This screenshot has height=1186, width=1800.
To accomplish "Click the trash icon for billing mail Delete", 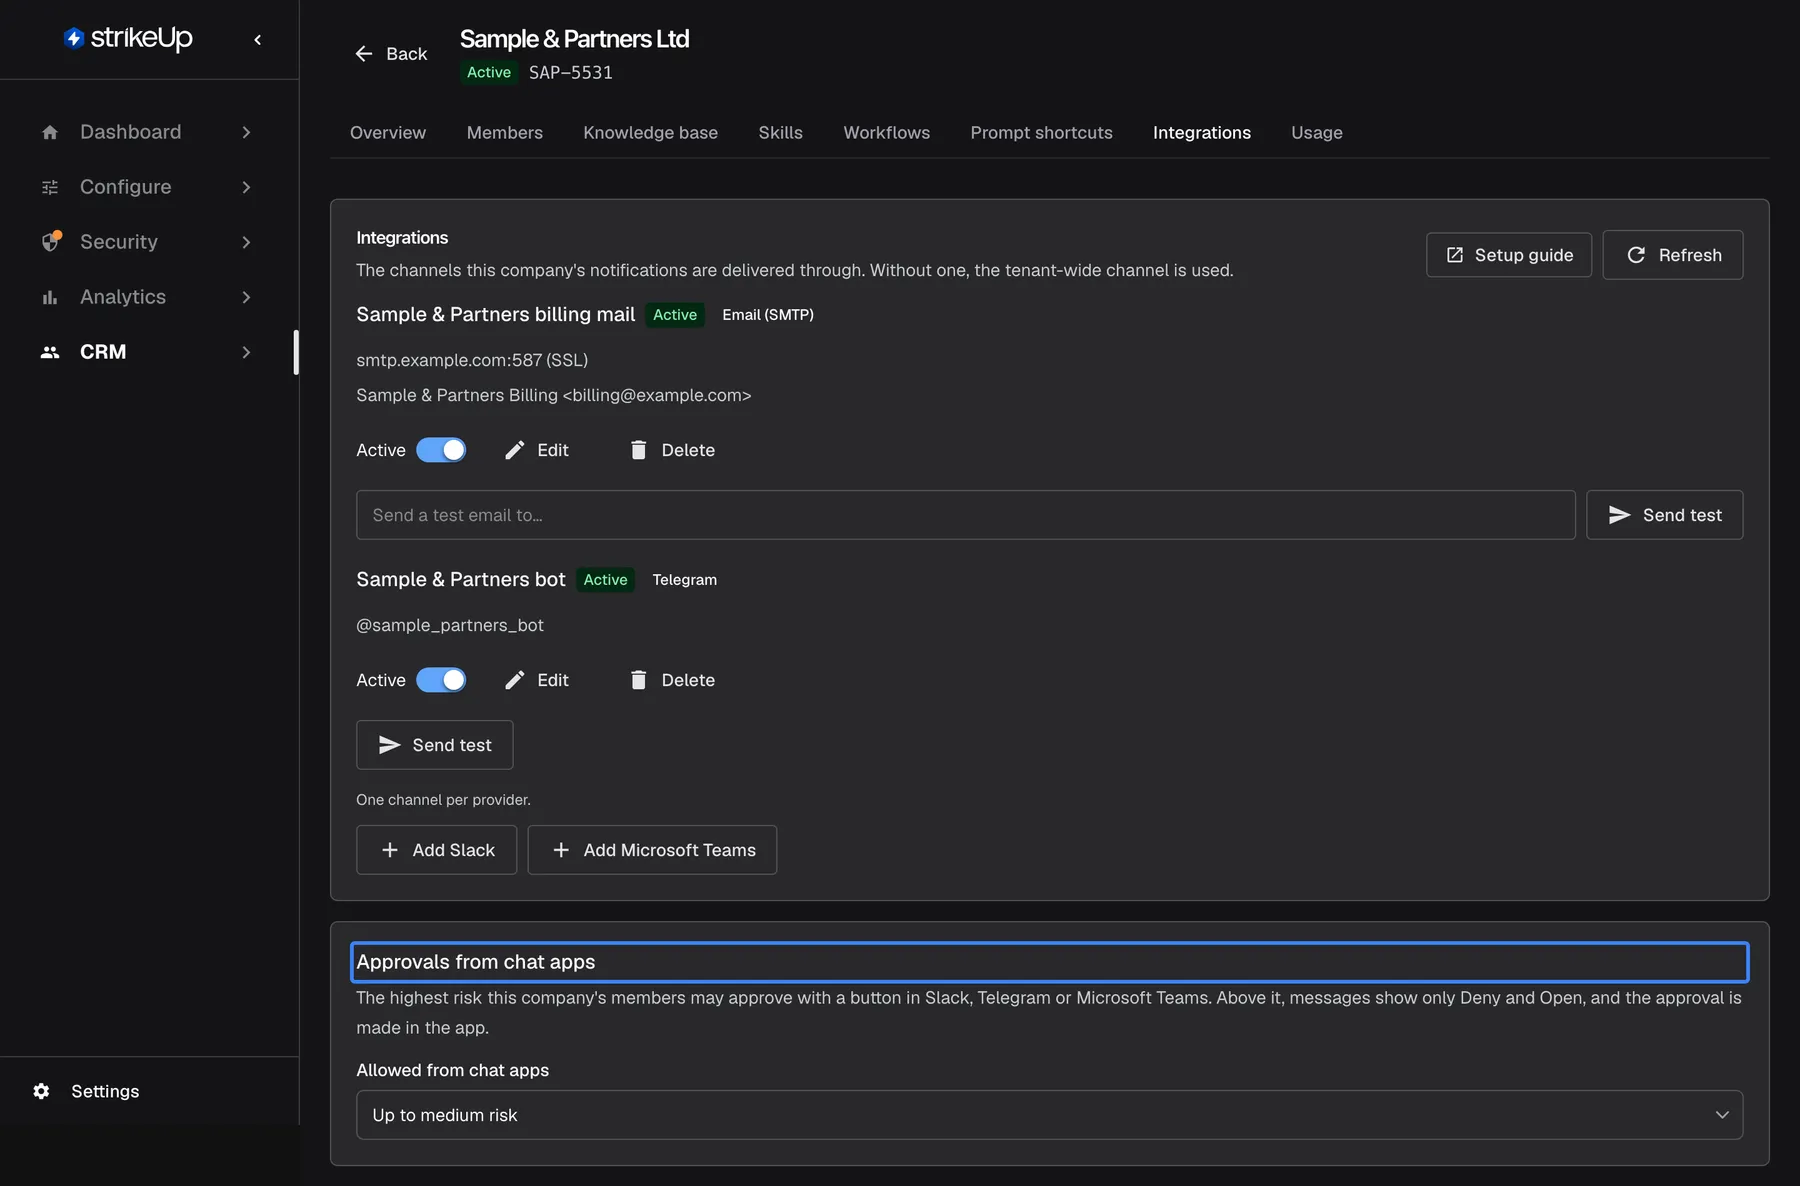I will pyautogui.click(x=638, y=450).
